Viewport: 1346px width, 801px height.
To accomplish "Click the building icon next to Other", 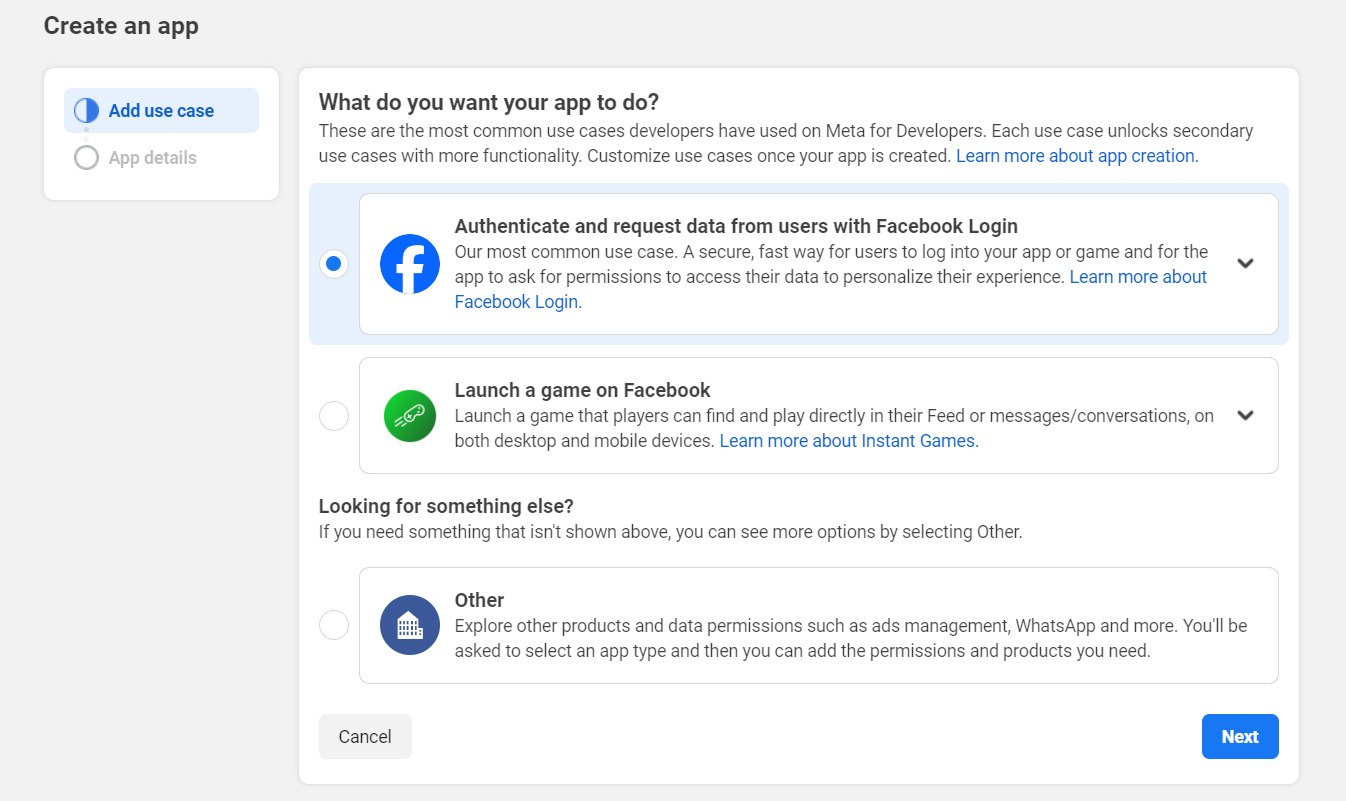I will (409, 624).
